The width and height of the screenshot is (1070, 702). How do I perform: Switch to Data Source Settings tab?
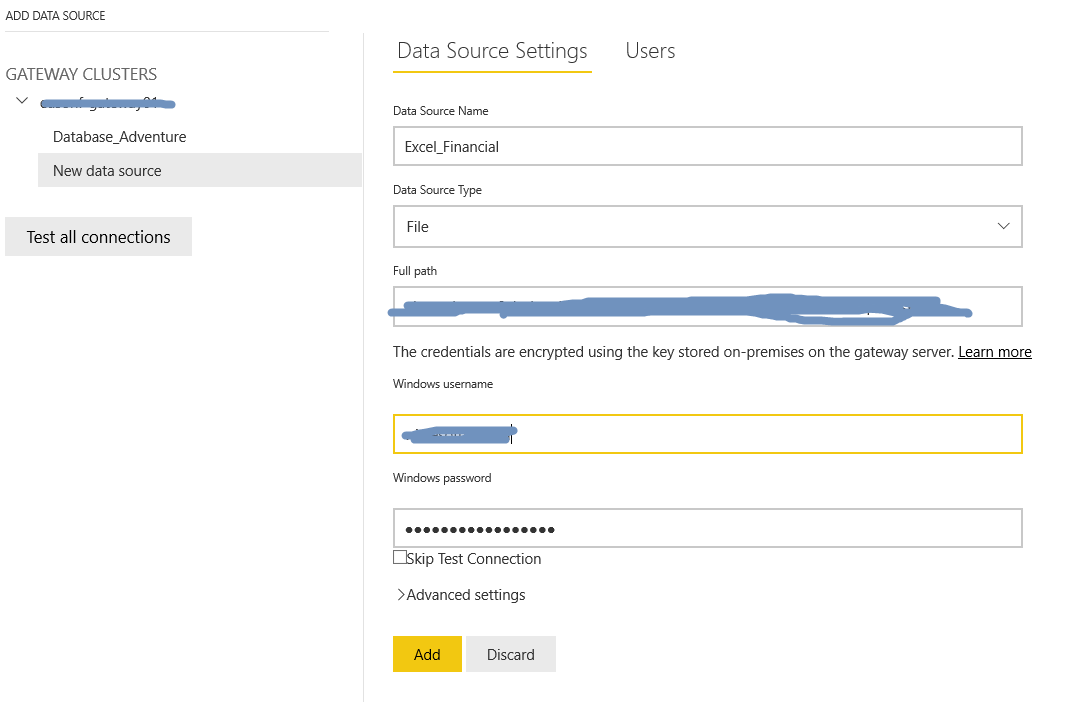pos(492,51)
